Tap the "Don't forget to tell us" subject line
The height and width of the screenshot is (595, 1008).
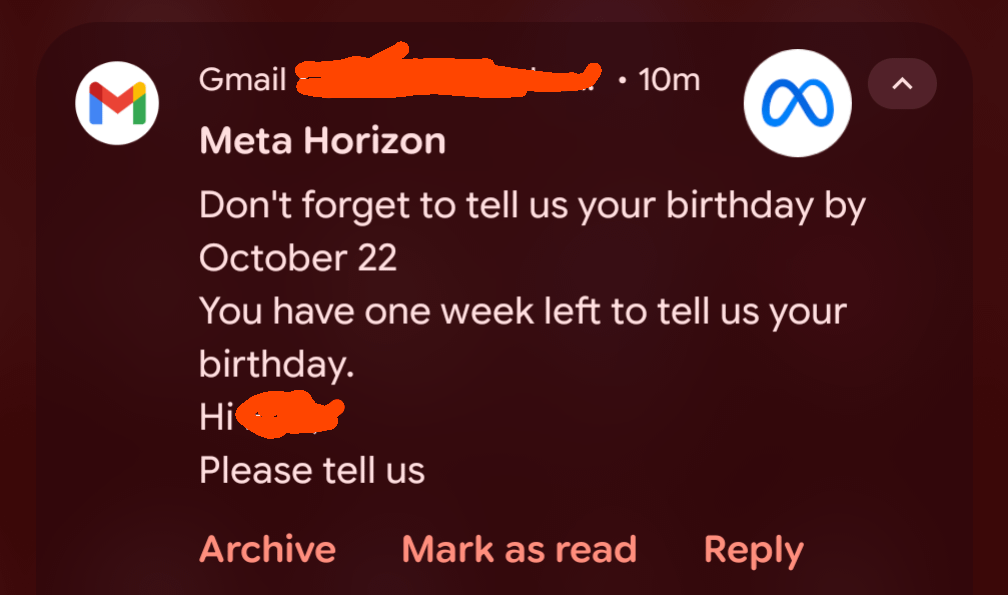coord(532,205)
